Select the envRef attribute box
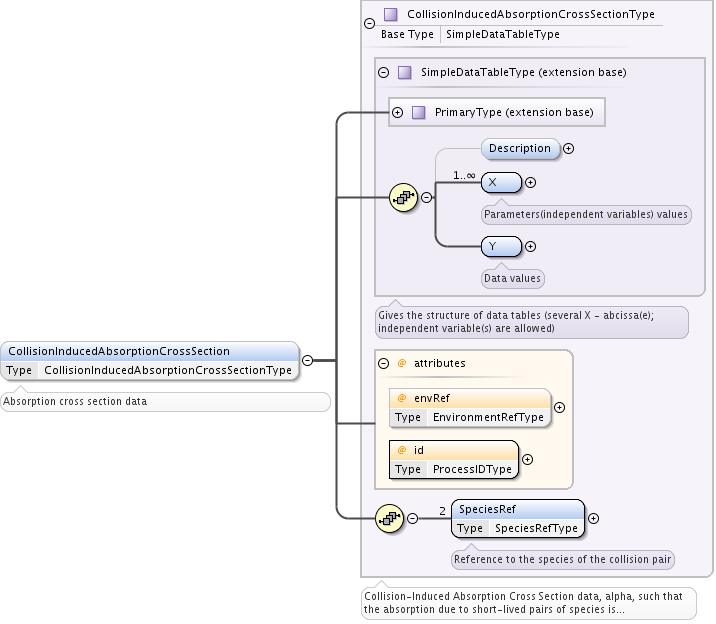 [470, 408]
